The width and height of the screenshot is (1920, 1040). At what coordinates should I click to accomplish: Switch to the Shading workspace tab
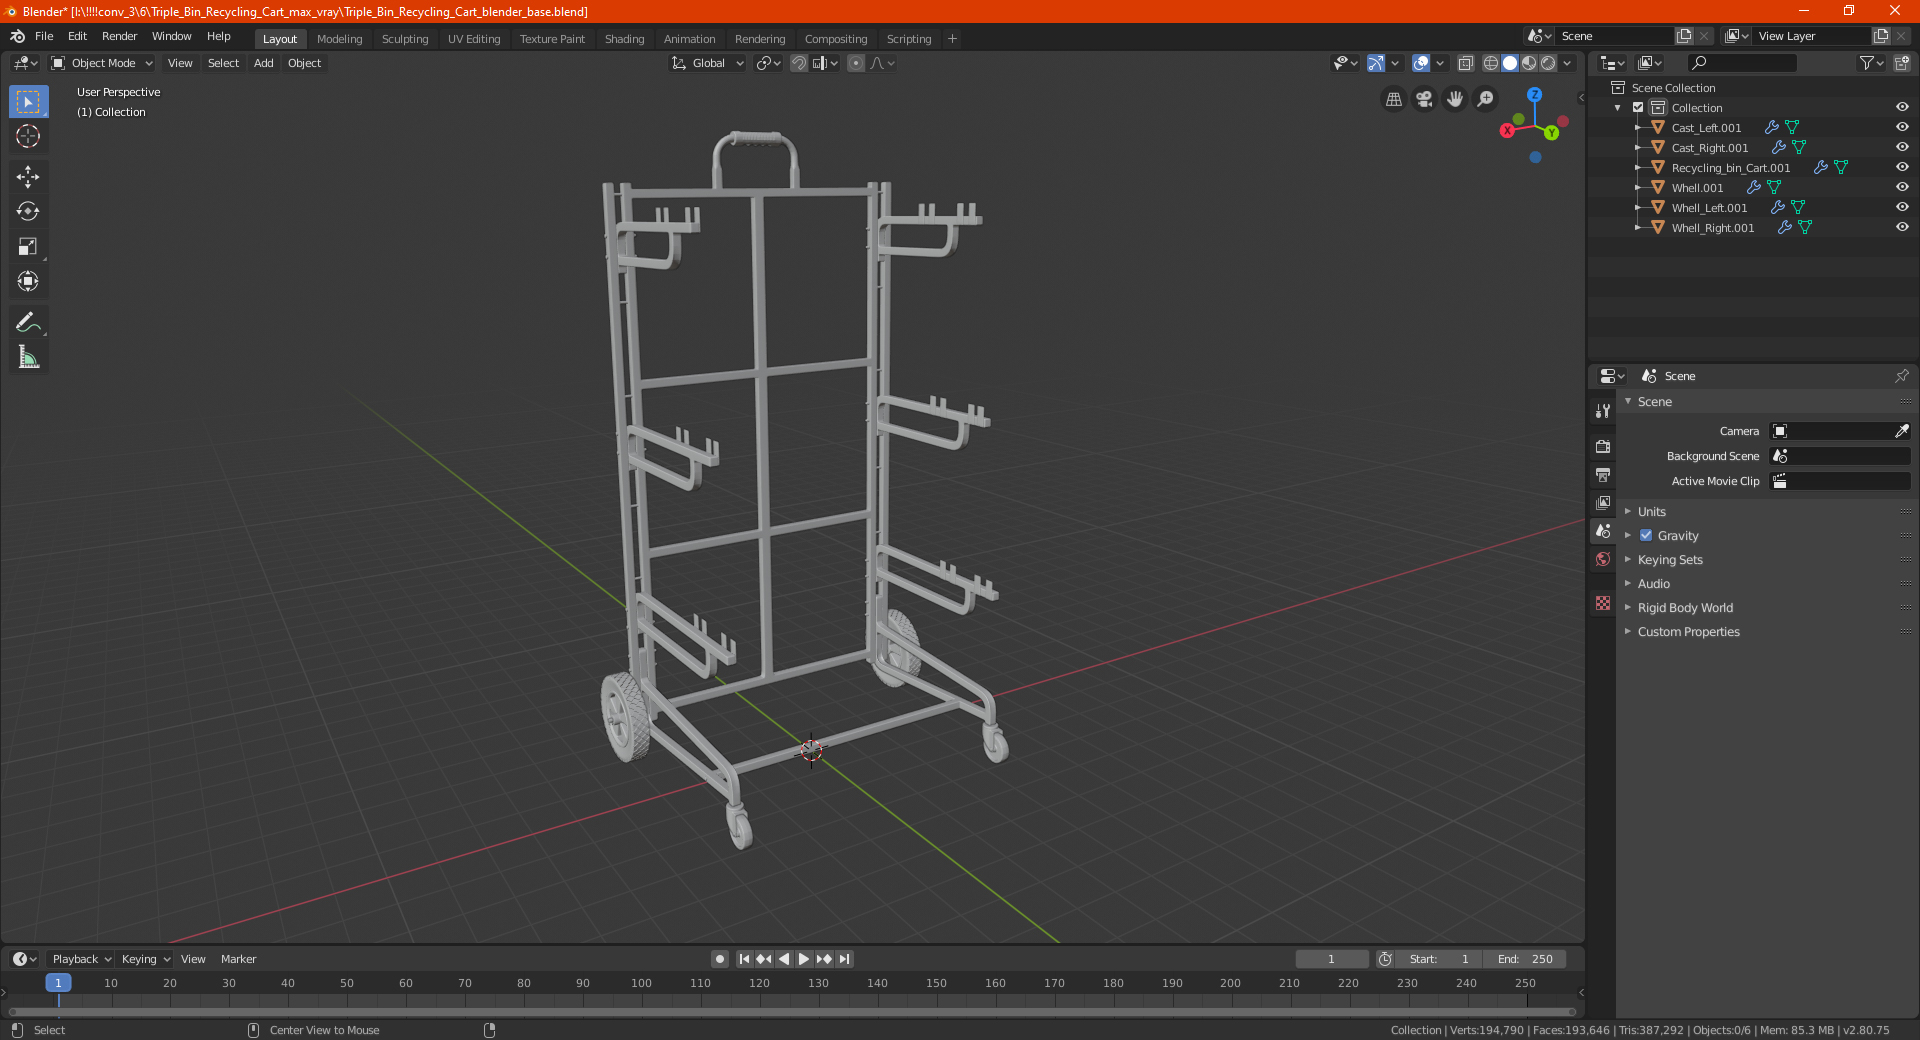point(624,39)
